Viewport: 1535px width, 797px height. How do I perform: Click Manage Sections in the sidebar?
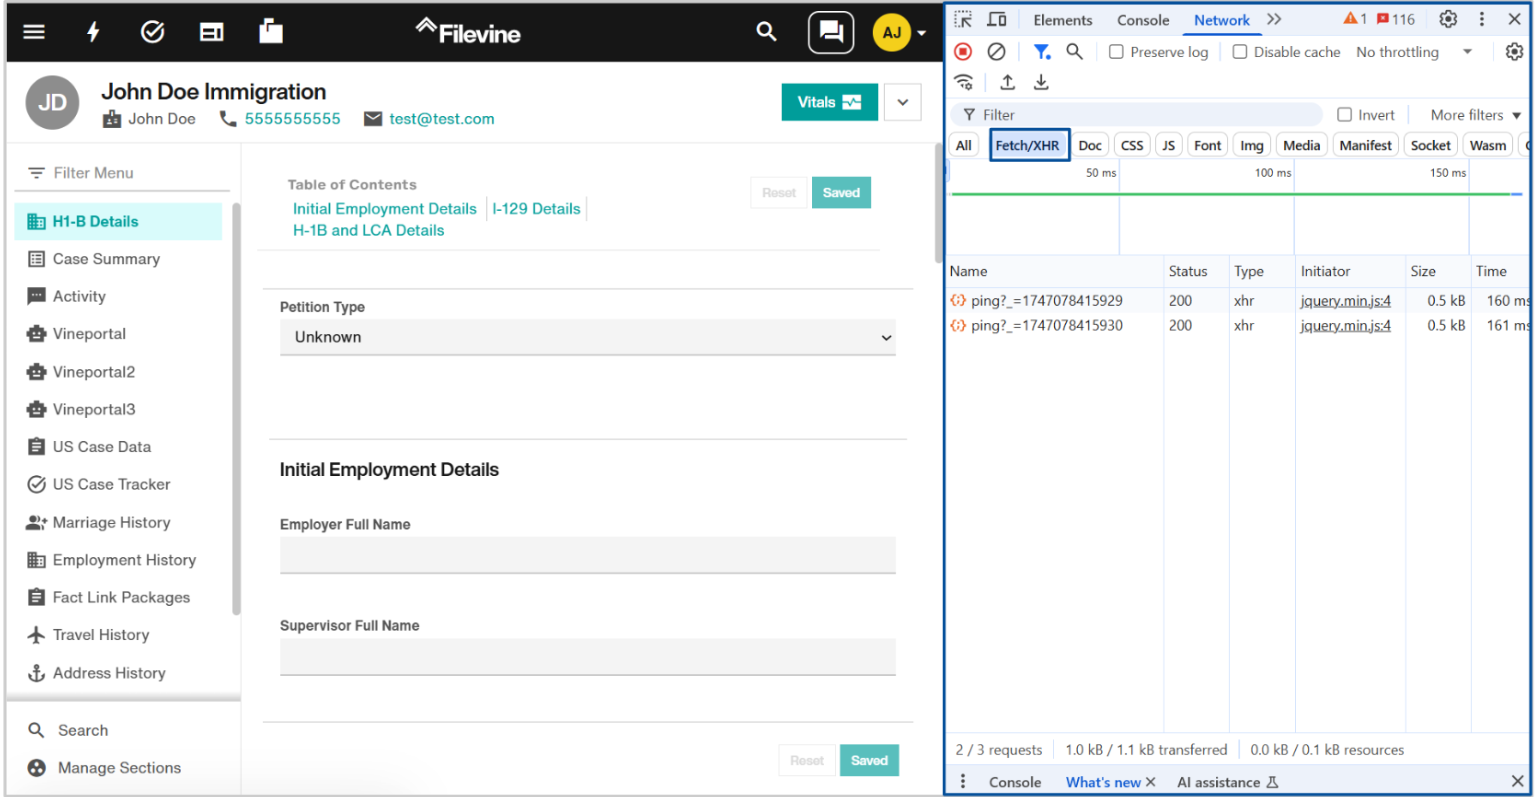point(119,768)
